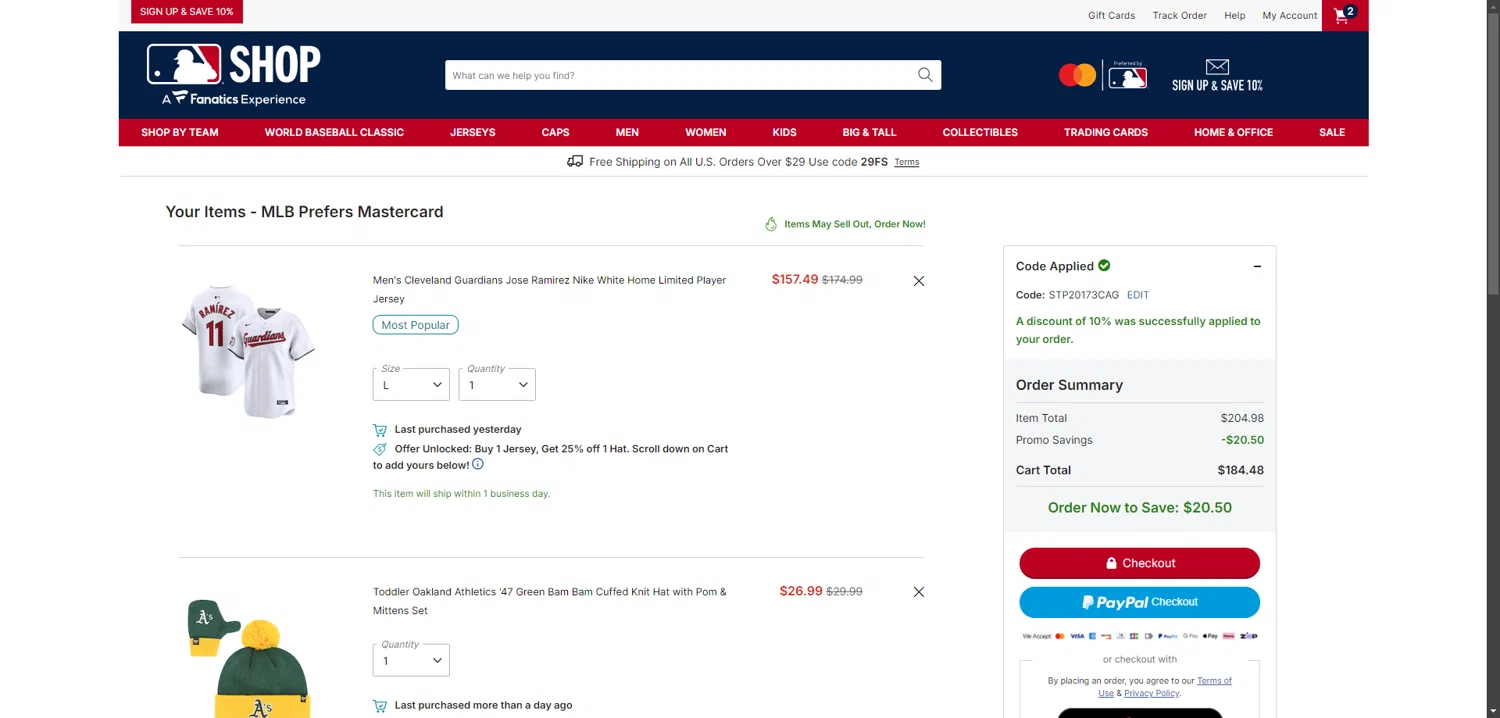Open the jersey Quantity dropdown
The height and width of the screenshot is (718, 1500).
click(x=497, y=384)
